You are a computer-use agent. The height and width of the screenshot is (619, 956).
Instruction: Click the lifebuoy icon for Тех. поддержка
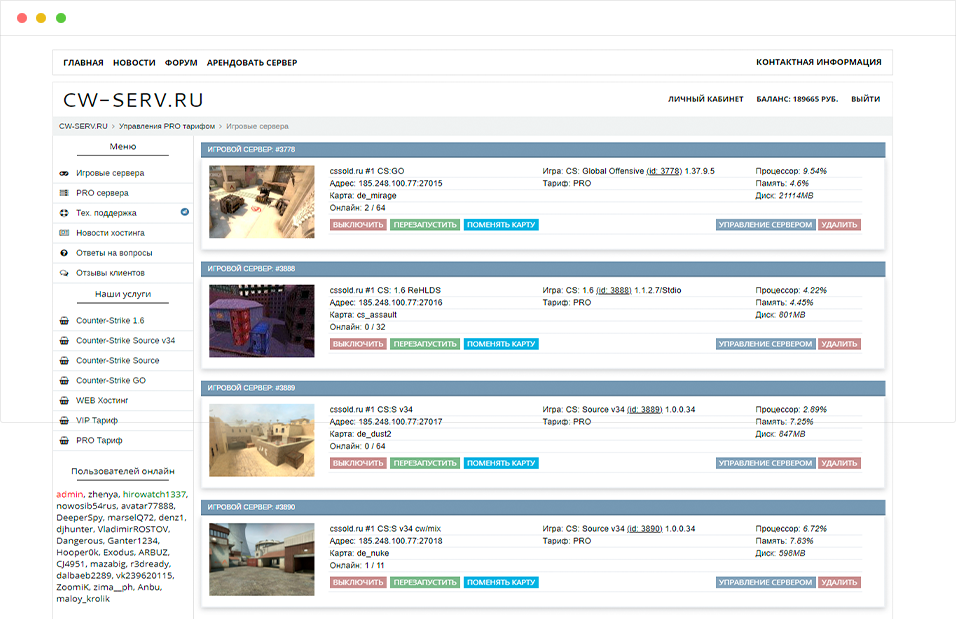[65, 213]
